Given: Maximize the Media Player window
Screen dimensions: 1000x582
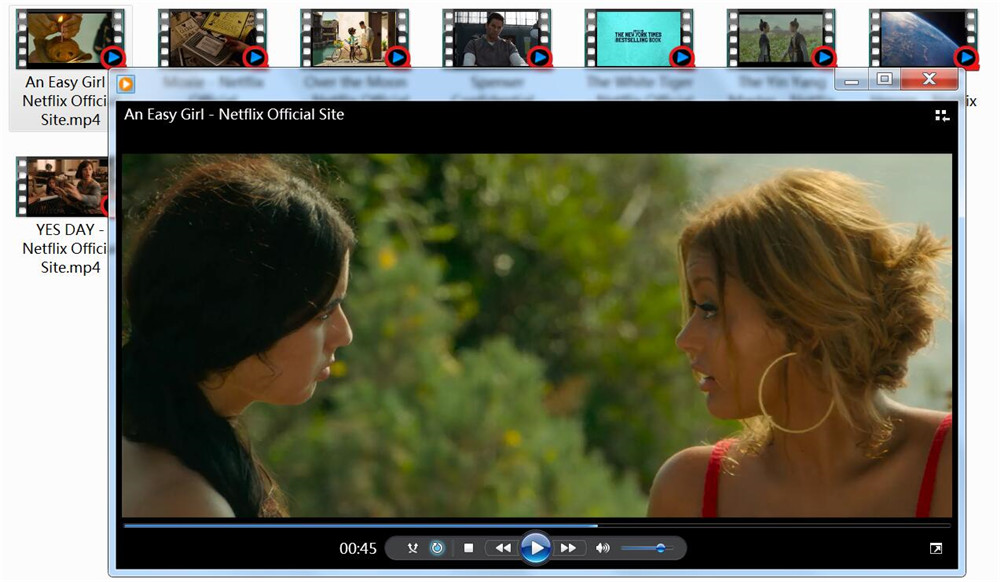Looking at the screenshot, I should click(884, 79).
